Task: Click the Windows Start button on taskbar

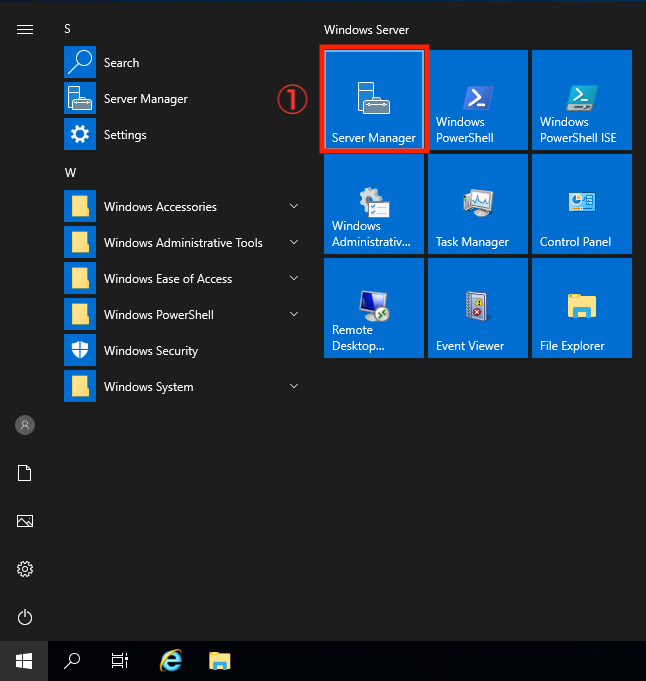Action: click(24, 661)
